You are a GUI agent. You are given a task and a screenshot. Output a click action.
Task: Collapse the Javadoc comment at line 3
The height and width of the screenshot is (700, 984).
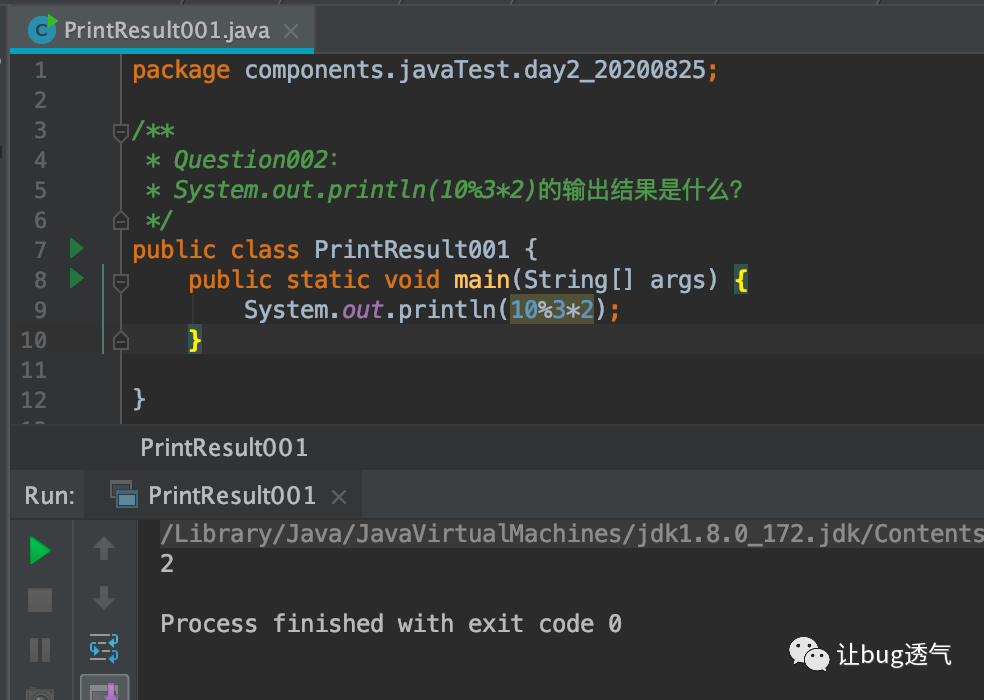120,132
